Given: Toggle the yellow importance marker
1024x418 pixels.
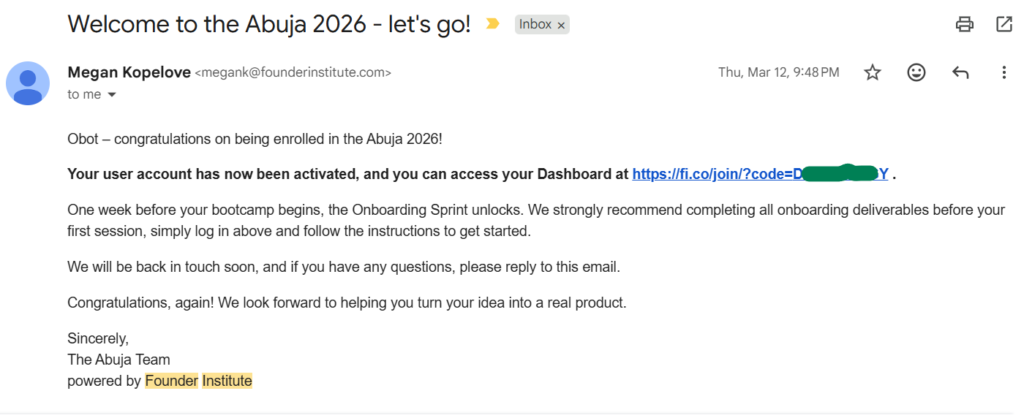Looking at the screenshot, I should (492, 24).
